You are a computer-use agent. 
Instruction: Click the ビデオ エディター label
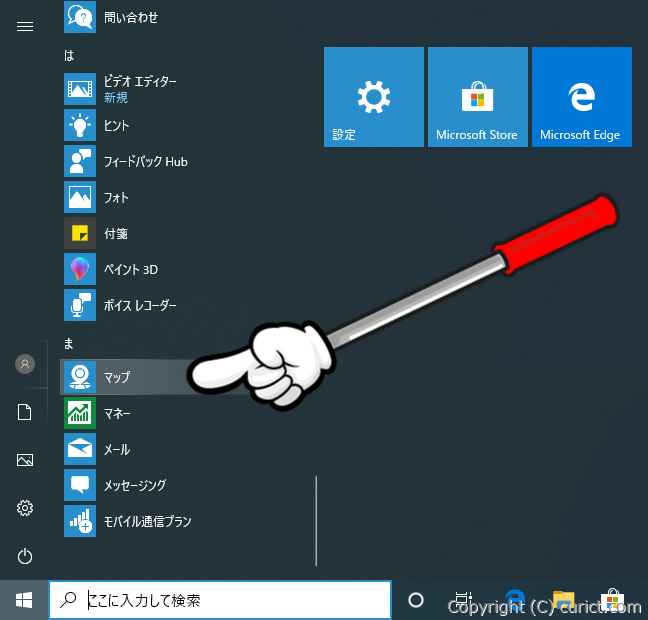[x=140, y=81]
